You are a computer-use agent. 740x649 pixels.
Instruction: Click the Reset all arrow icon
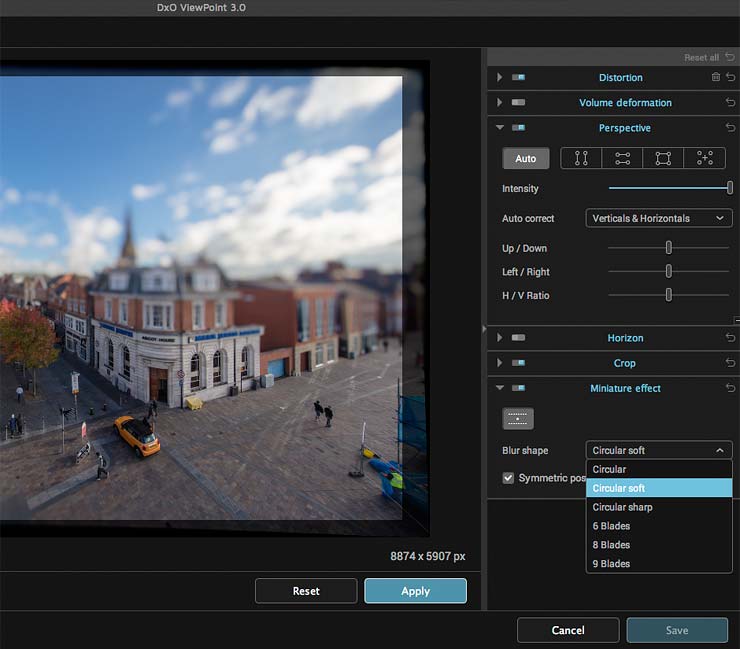point(730,57)
